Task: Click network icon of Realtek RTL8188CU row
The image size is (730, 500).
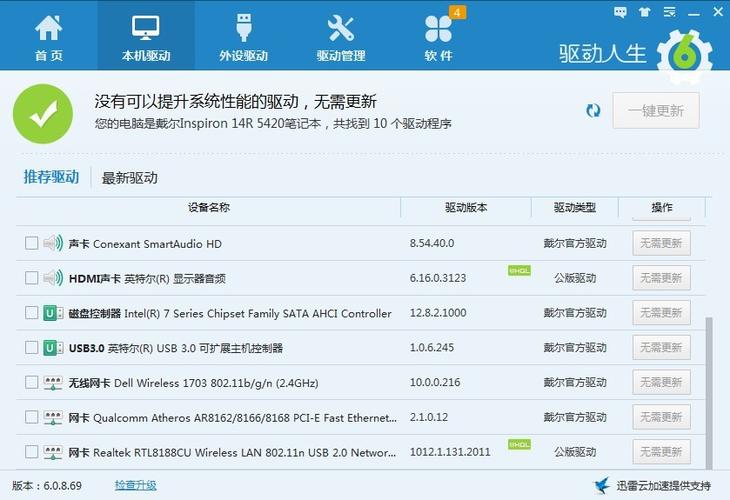Action: [x=53, y=452]
